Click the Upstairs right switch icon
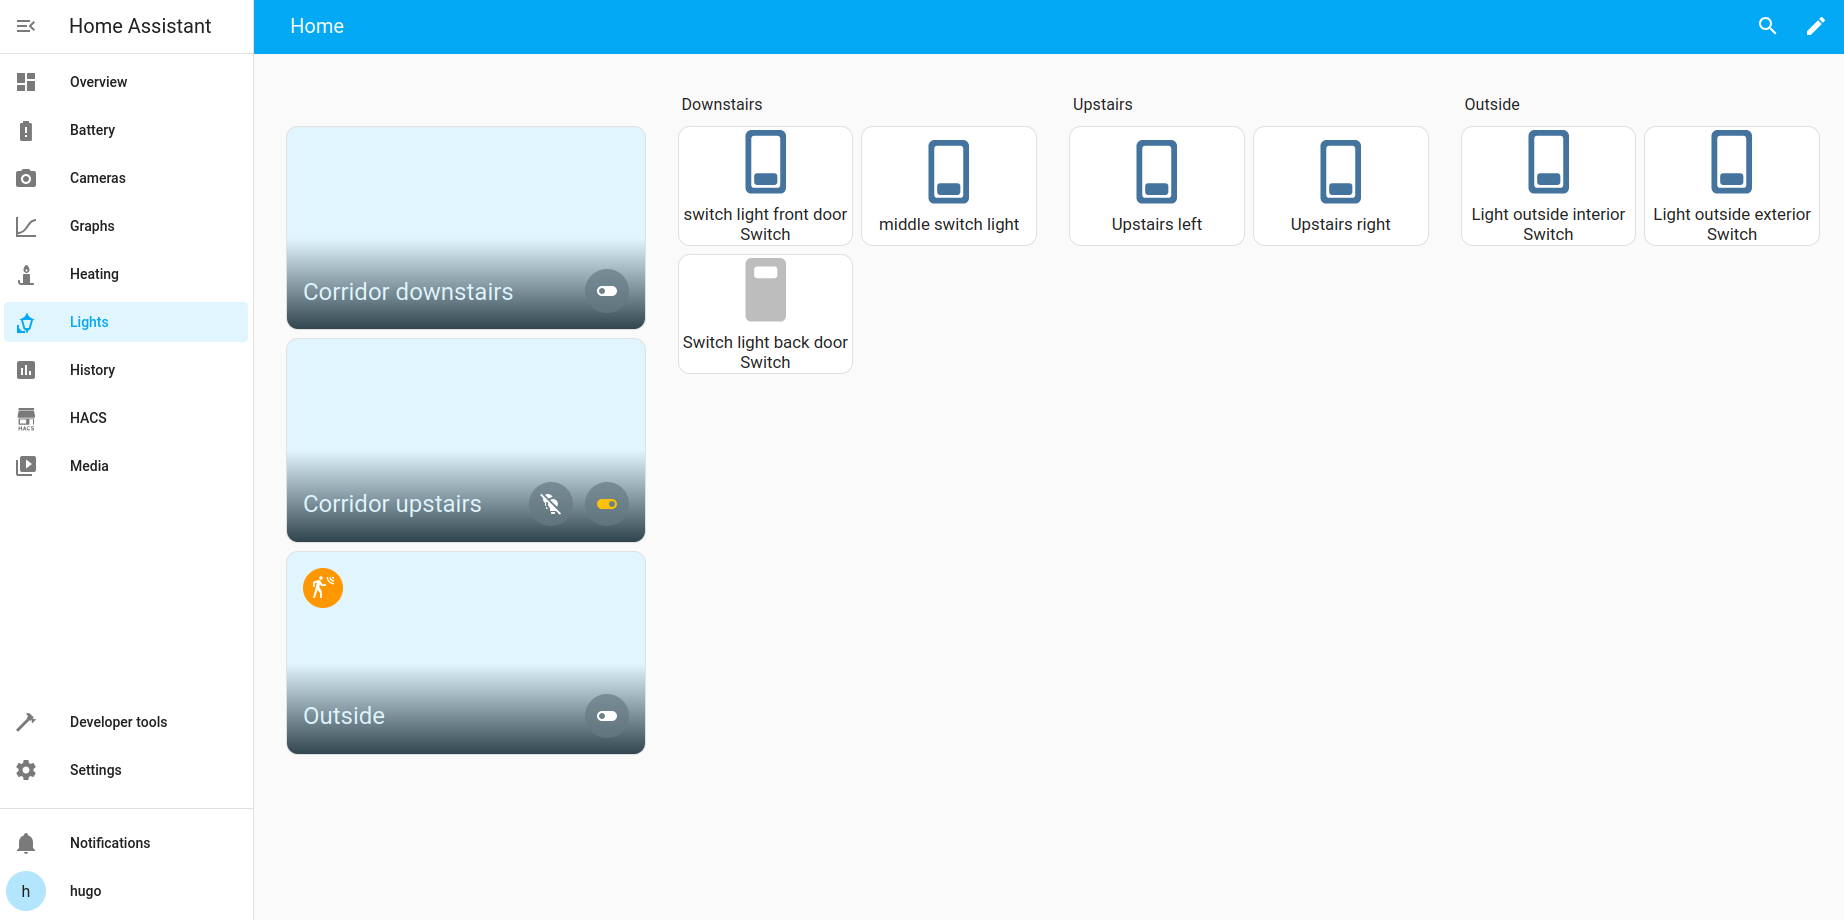Screen dimensions: 1844x920 [x=1340, y=172]
